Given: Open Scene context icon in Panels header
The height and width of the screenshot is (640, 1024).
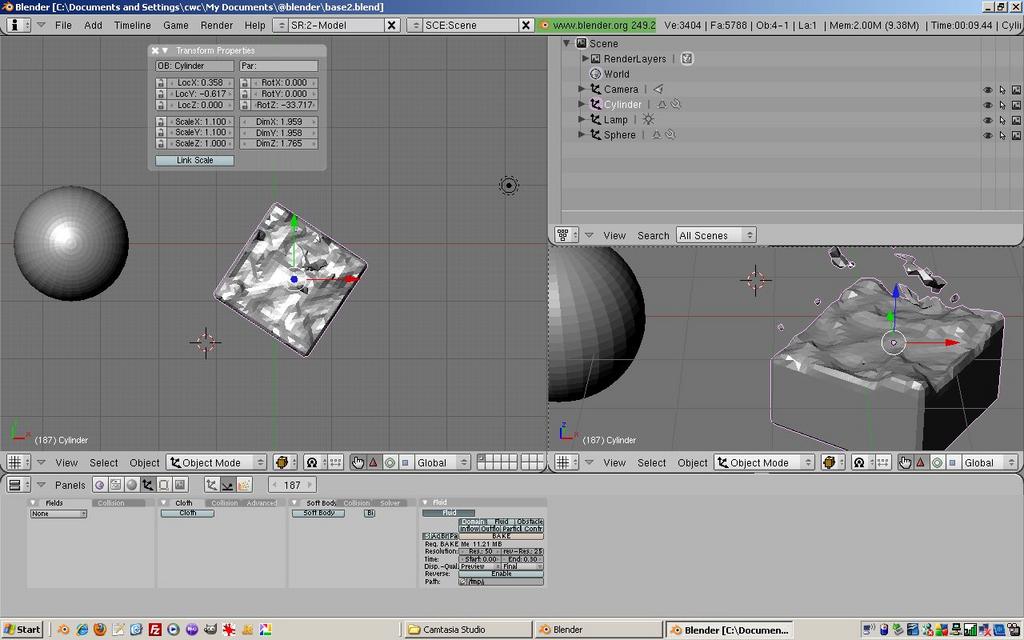Looking at the screenshot, I should pos(180,485).
